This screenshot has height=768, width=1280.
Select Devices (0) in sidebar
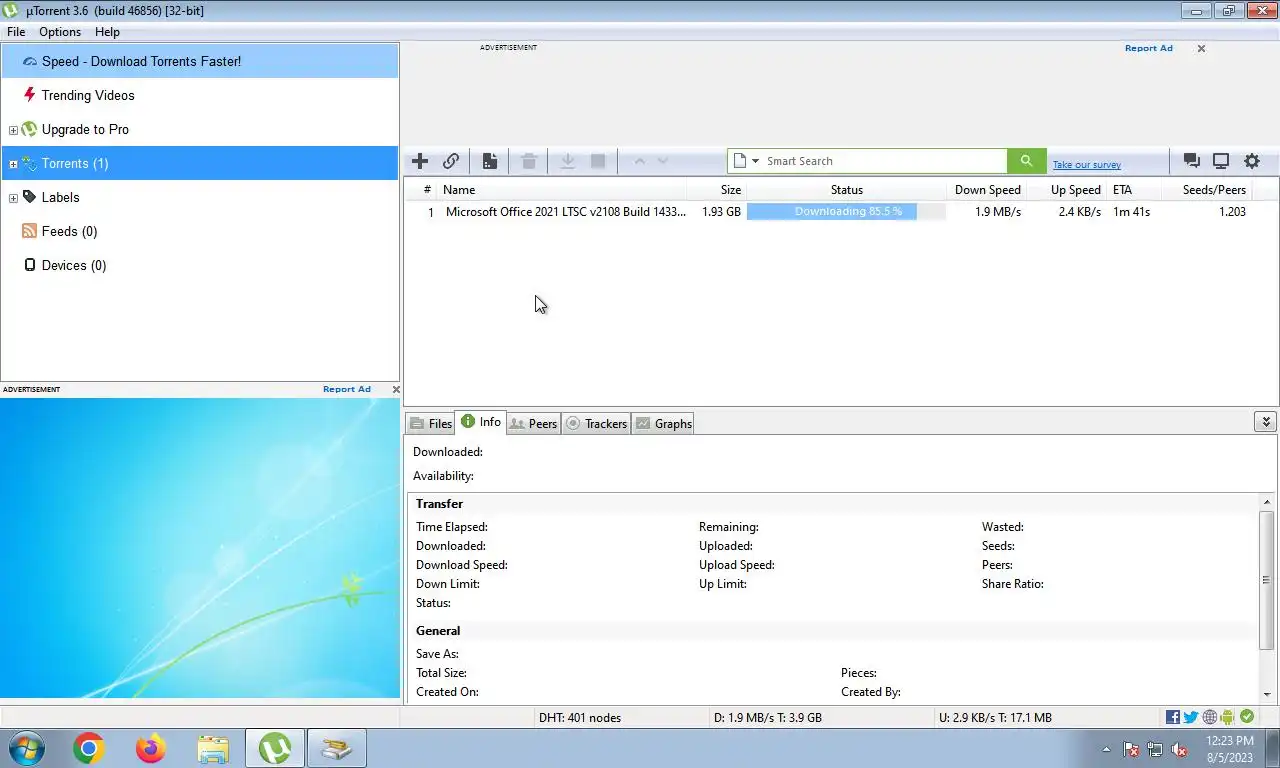click(200, 265)
